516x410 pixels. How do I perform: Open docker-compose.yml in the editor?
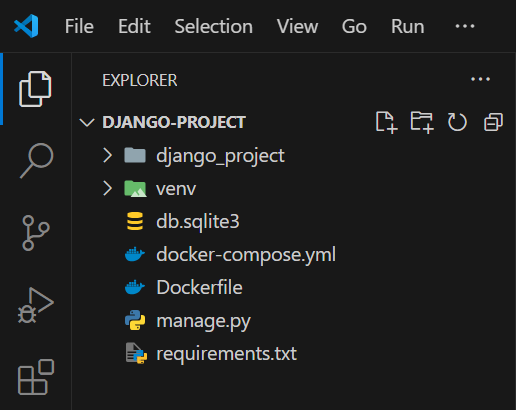point(246,255)
